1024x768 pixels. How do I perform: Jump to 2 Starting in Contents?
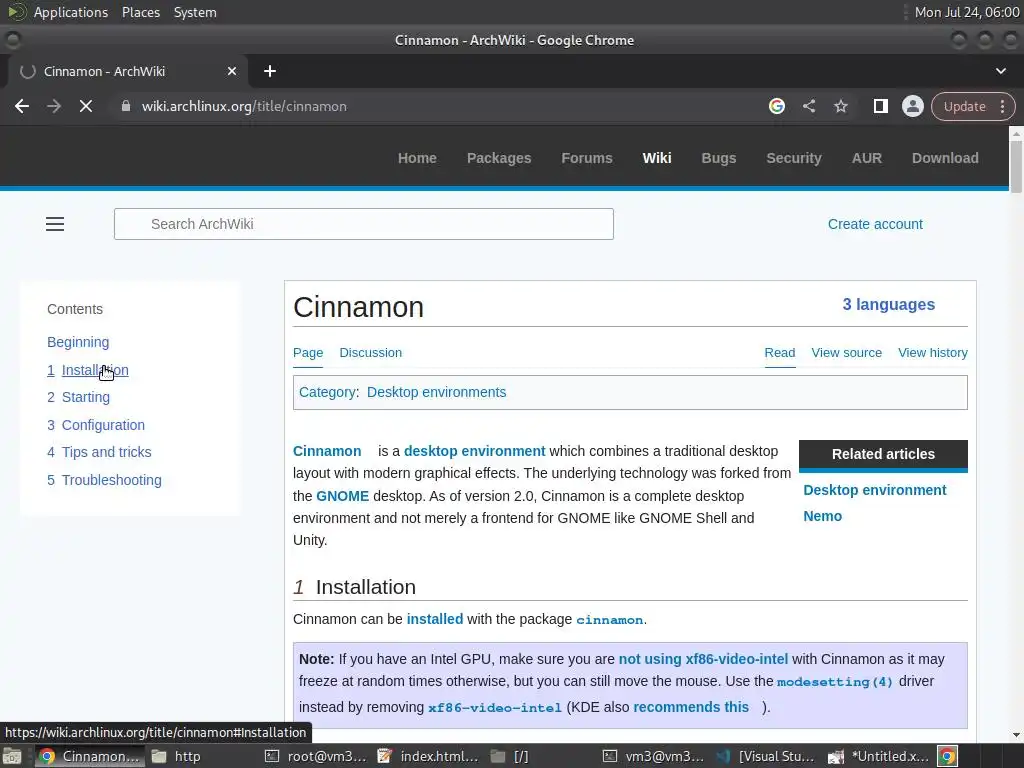[78, 397]
